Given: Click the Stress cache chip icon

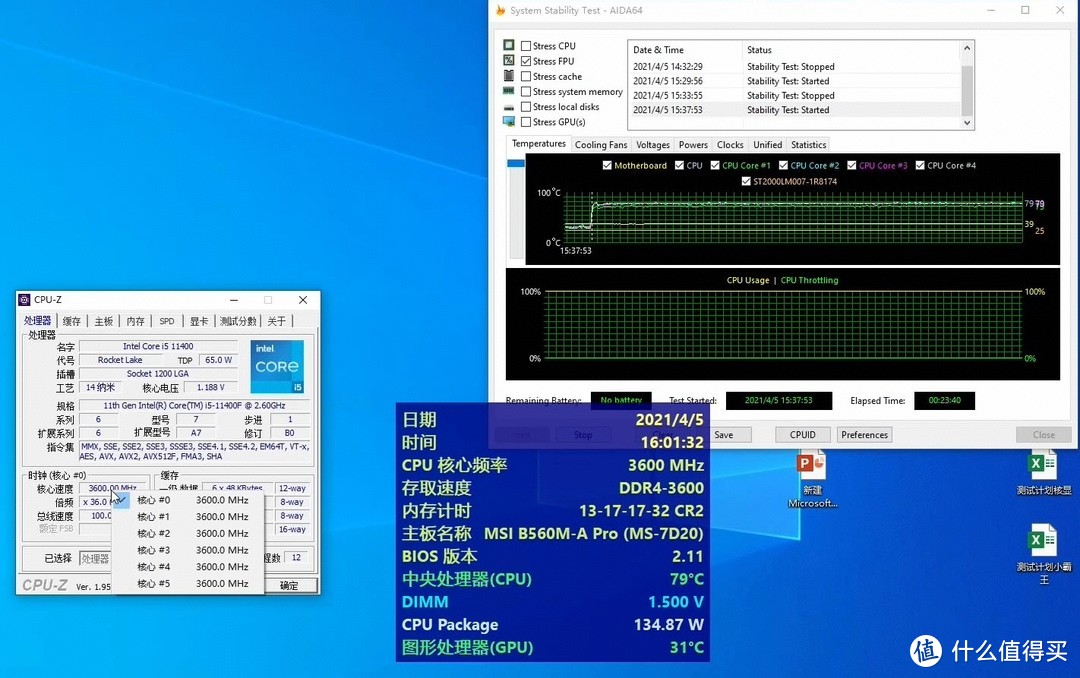Looking at the screenshot, I should tap(509, 76).
